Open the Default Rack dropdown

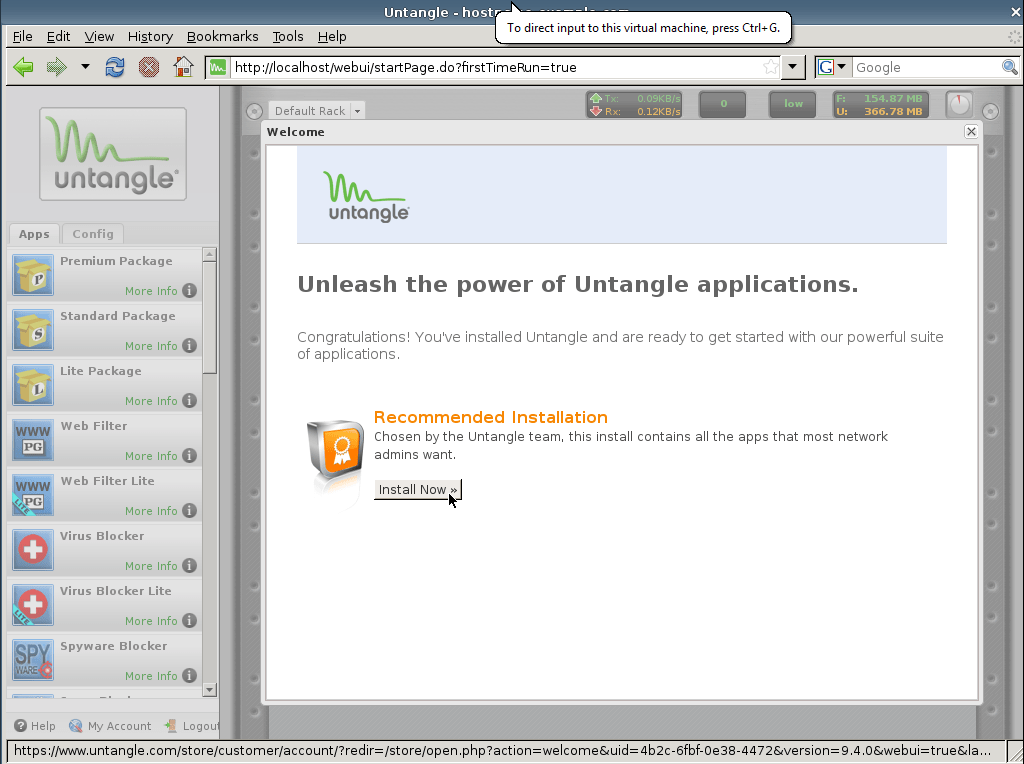pos(357,111)
